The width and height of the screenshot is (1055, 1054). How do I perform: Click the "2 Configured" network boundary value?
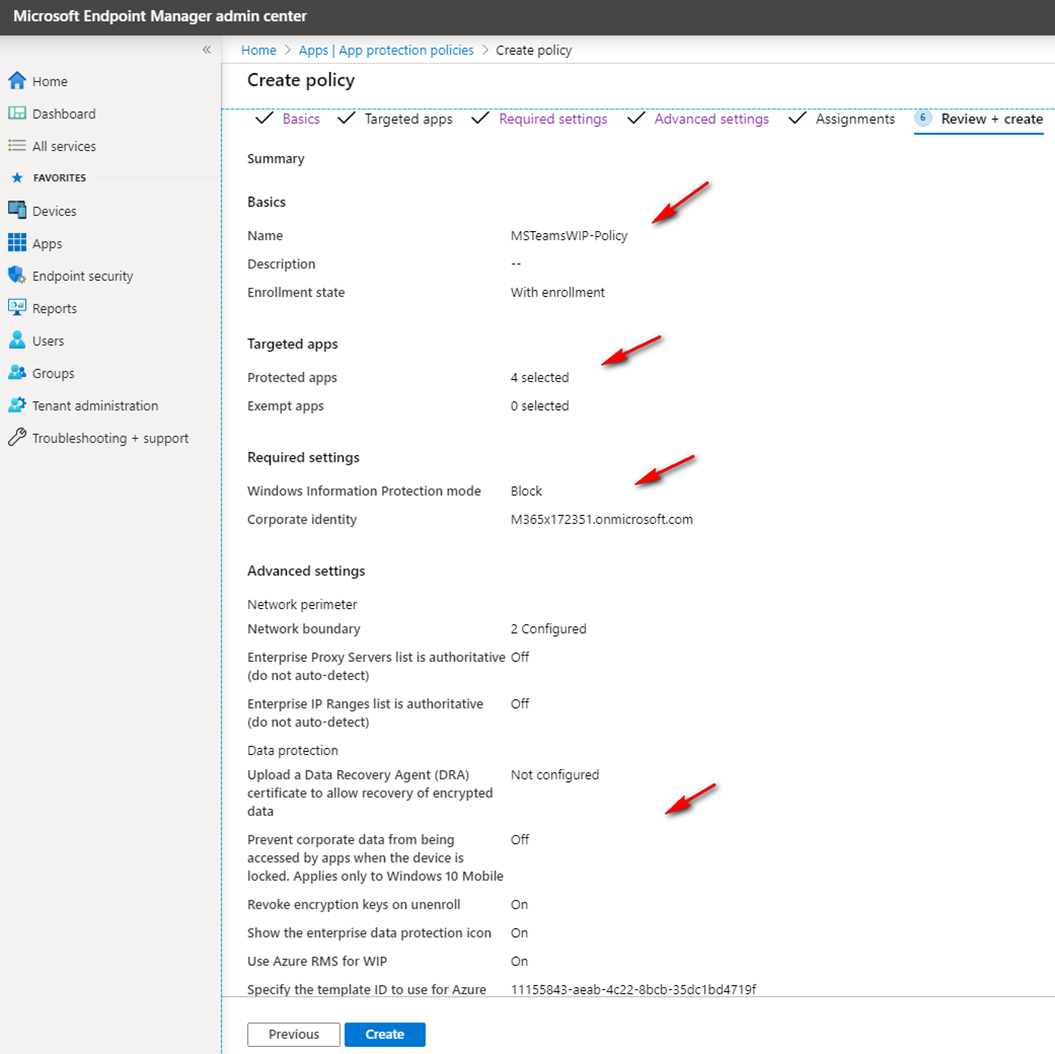coord(548,629)
